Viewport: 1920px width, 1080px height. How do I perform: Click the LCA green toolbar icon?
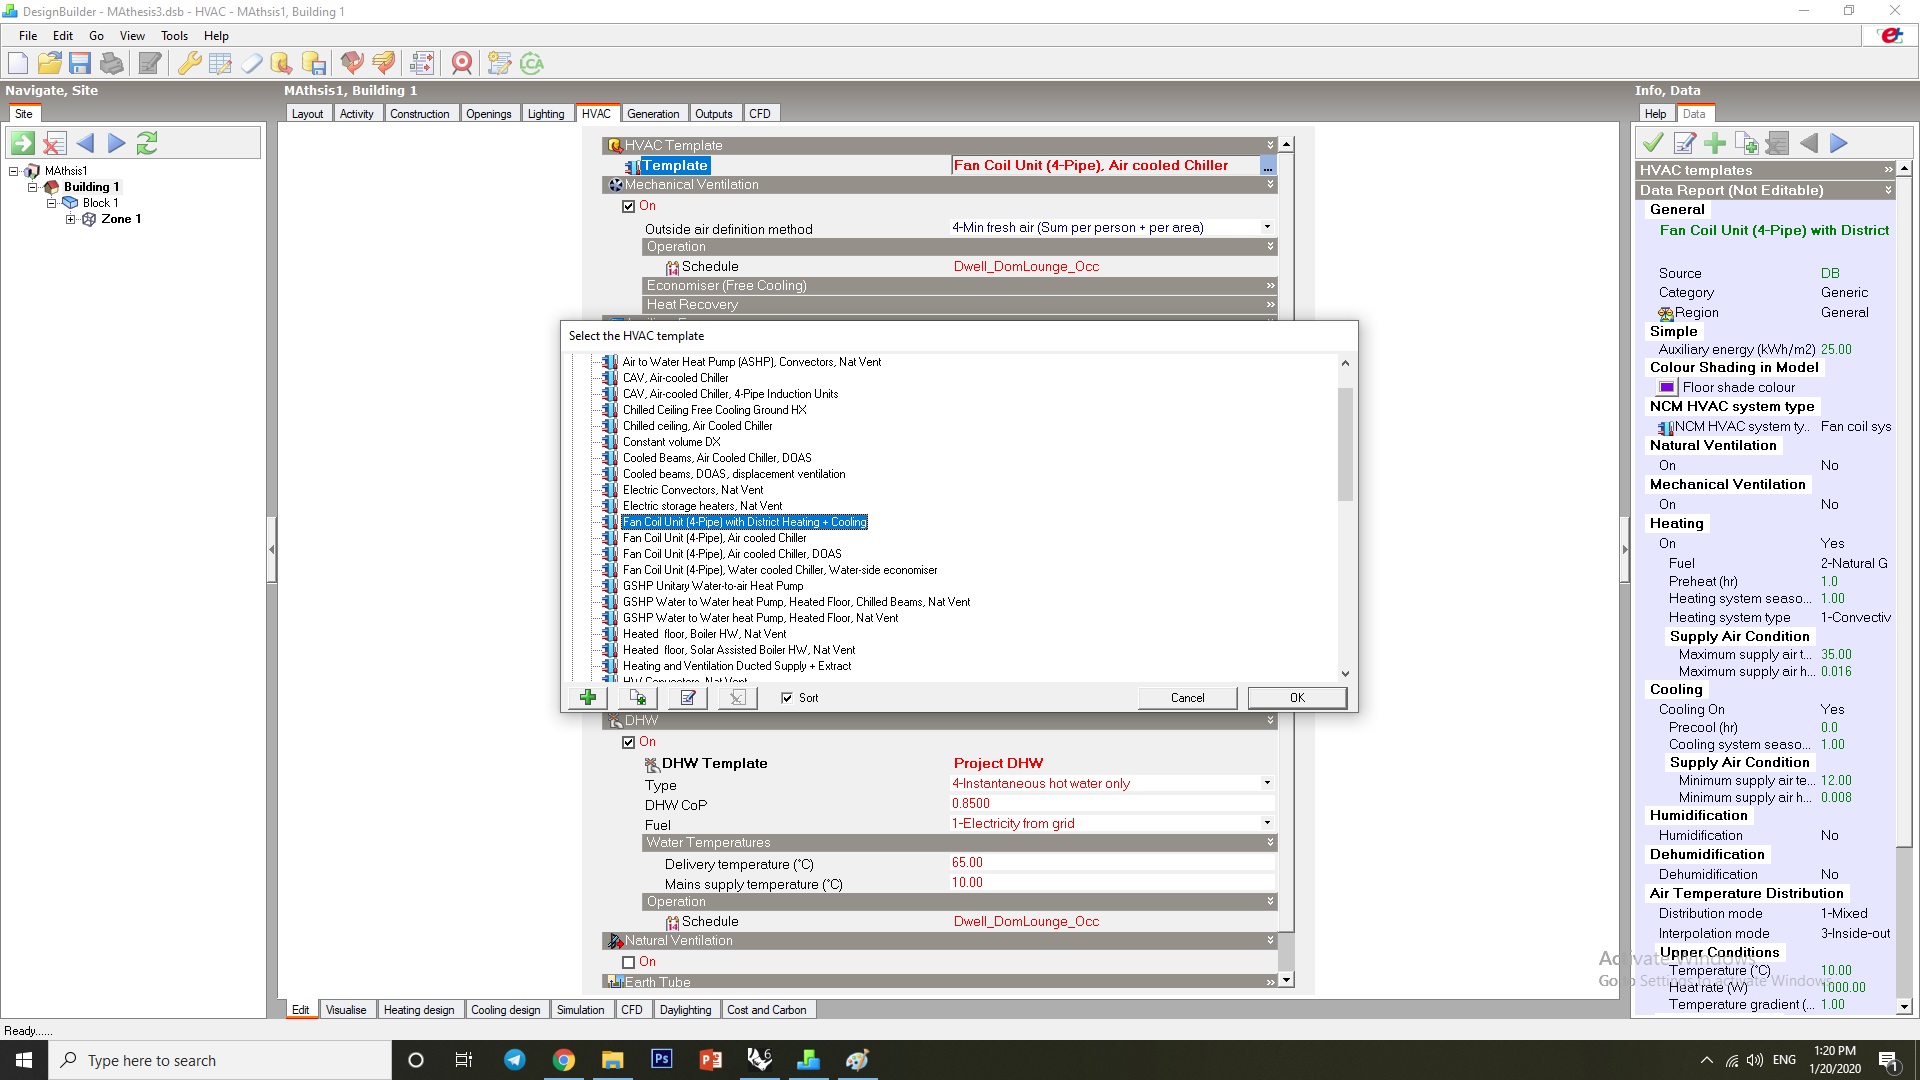(x=531, y=64)
